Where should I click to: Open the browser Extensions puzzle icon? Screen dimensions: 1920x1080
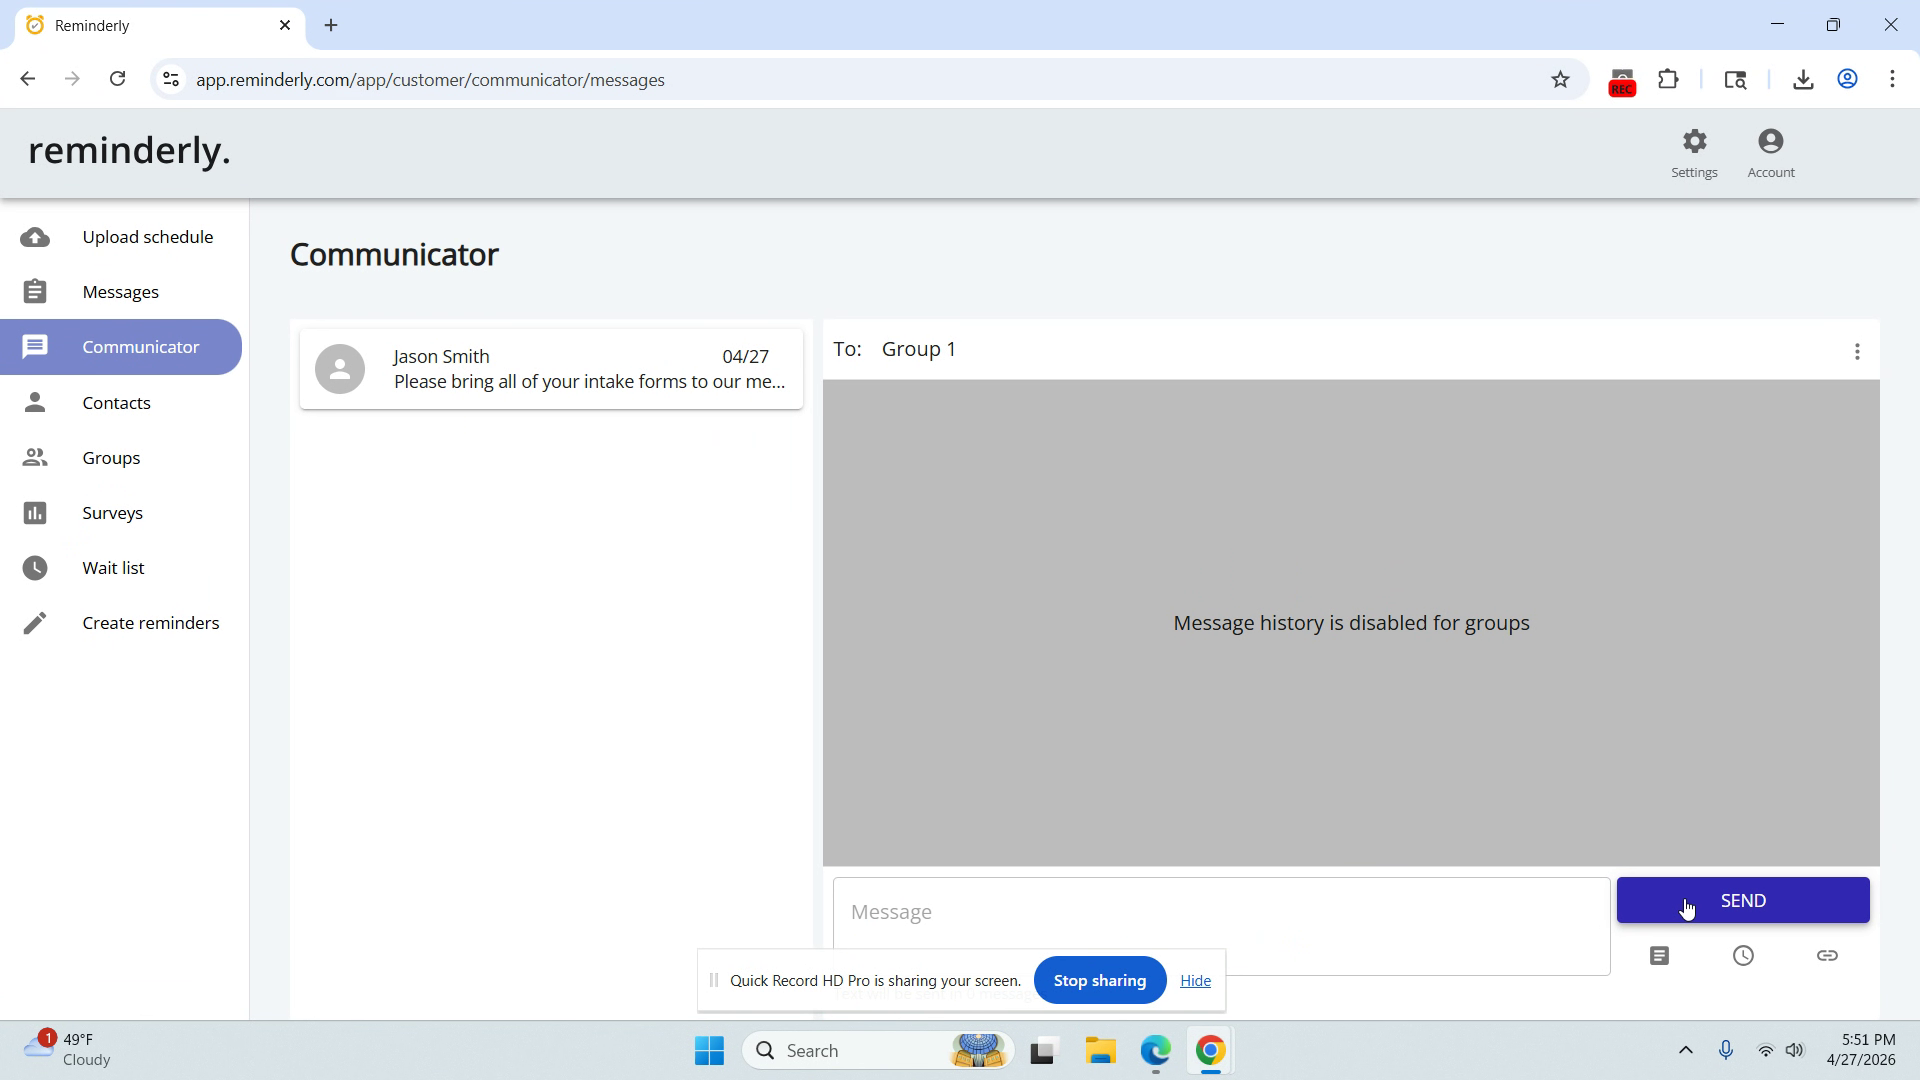1668,80
